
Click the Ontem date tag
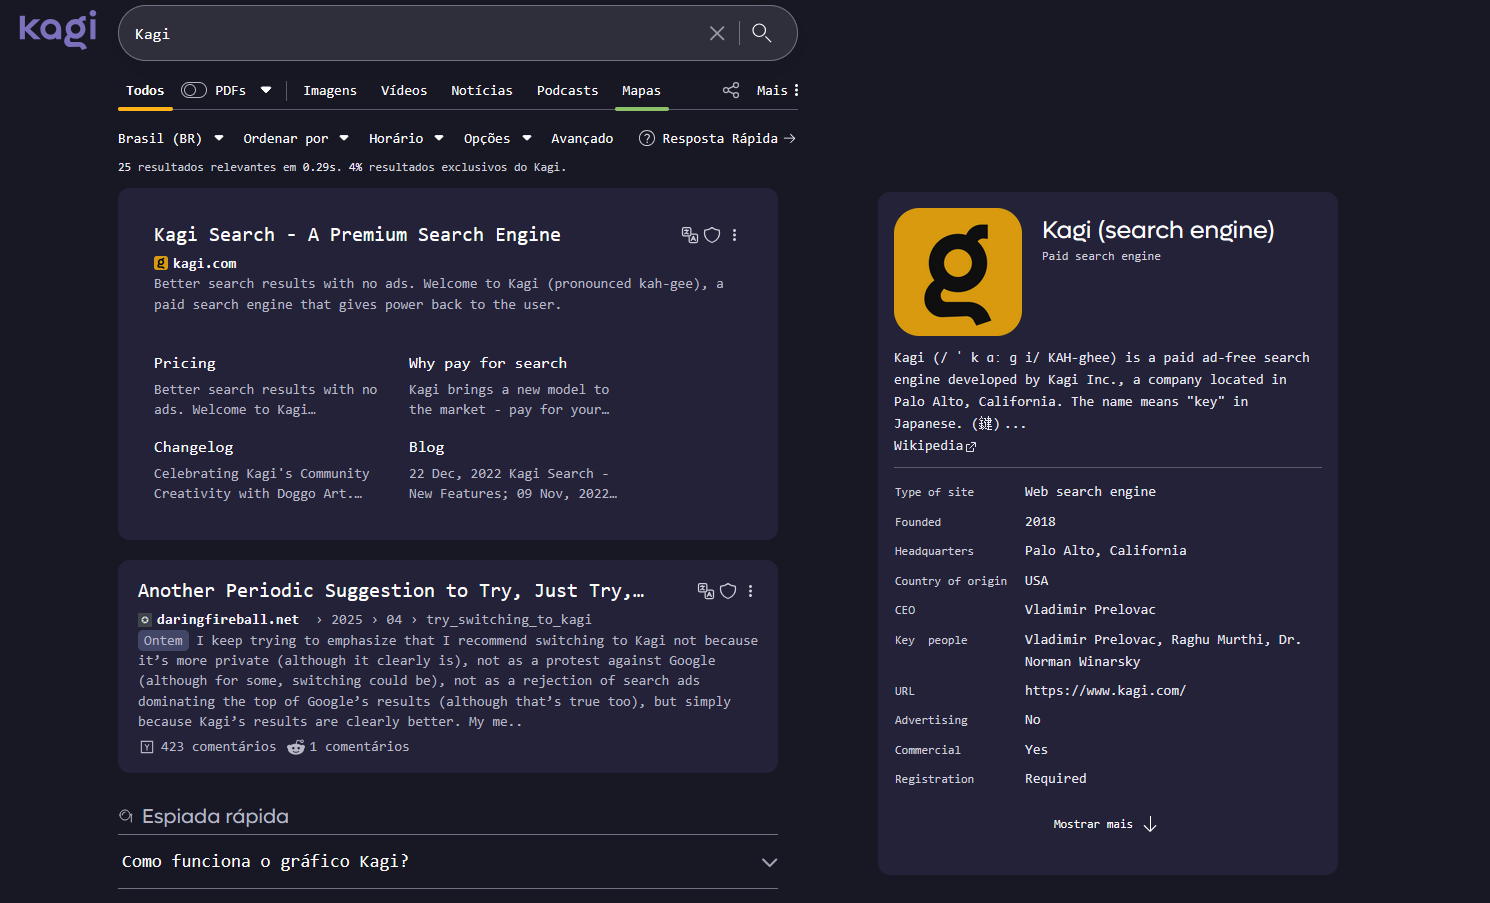[x=163, y=641]
